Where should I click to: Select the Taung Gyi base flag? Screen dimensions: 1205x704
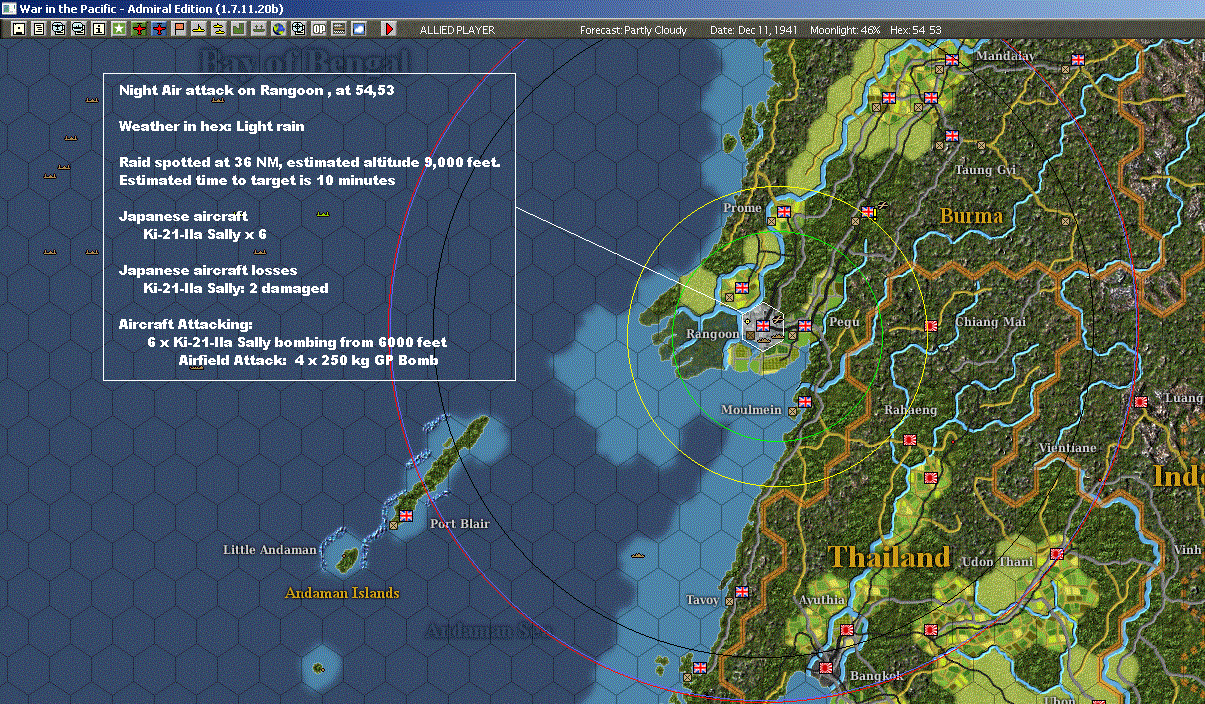click(952, 135)
